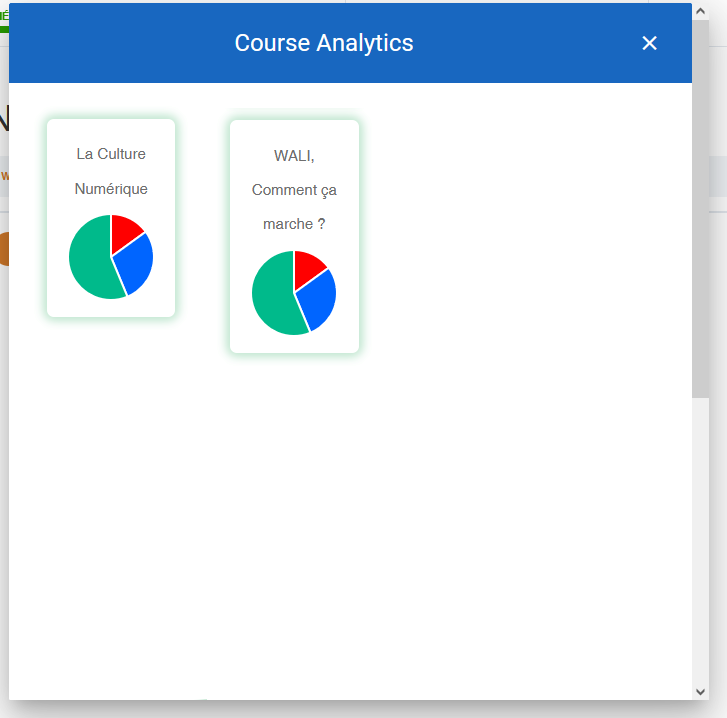The image size is (727, 718).
Task: Click the orange avatar behind the dialog
Action: [x=4, y=249]
